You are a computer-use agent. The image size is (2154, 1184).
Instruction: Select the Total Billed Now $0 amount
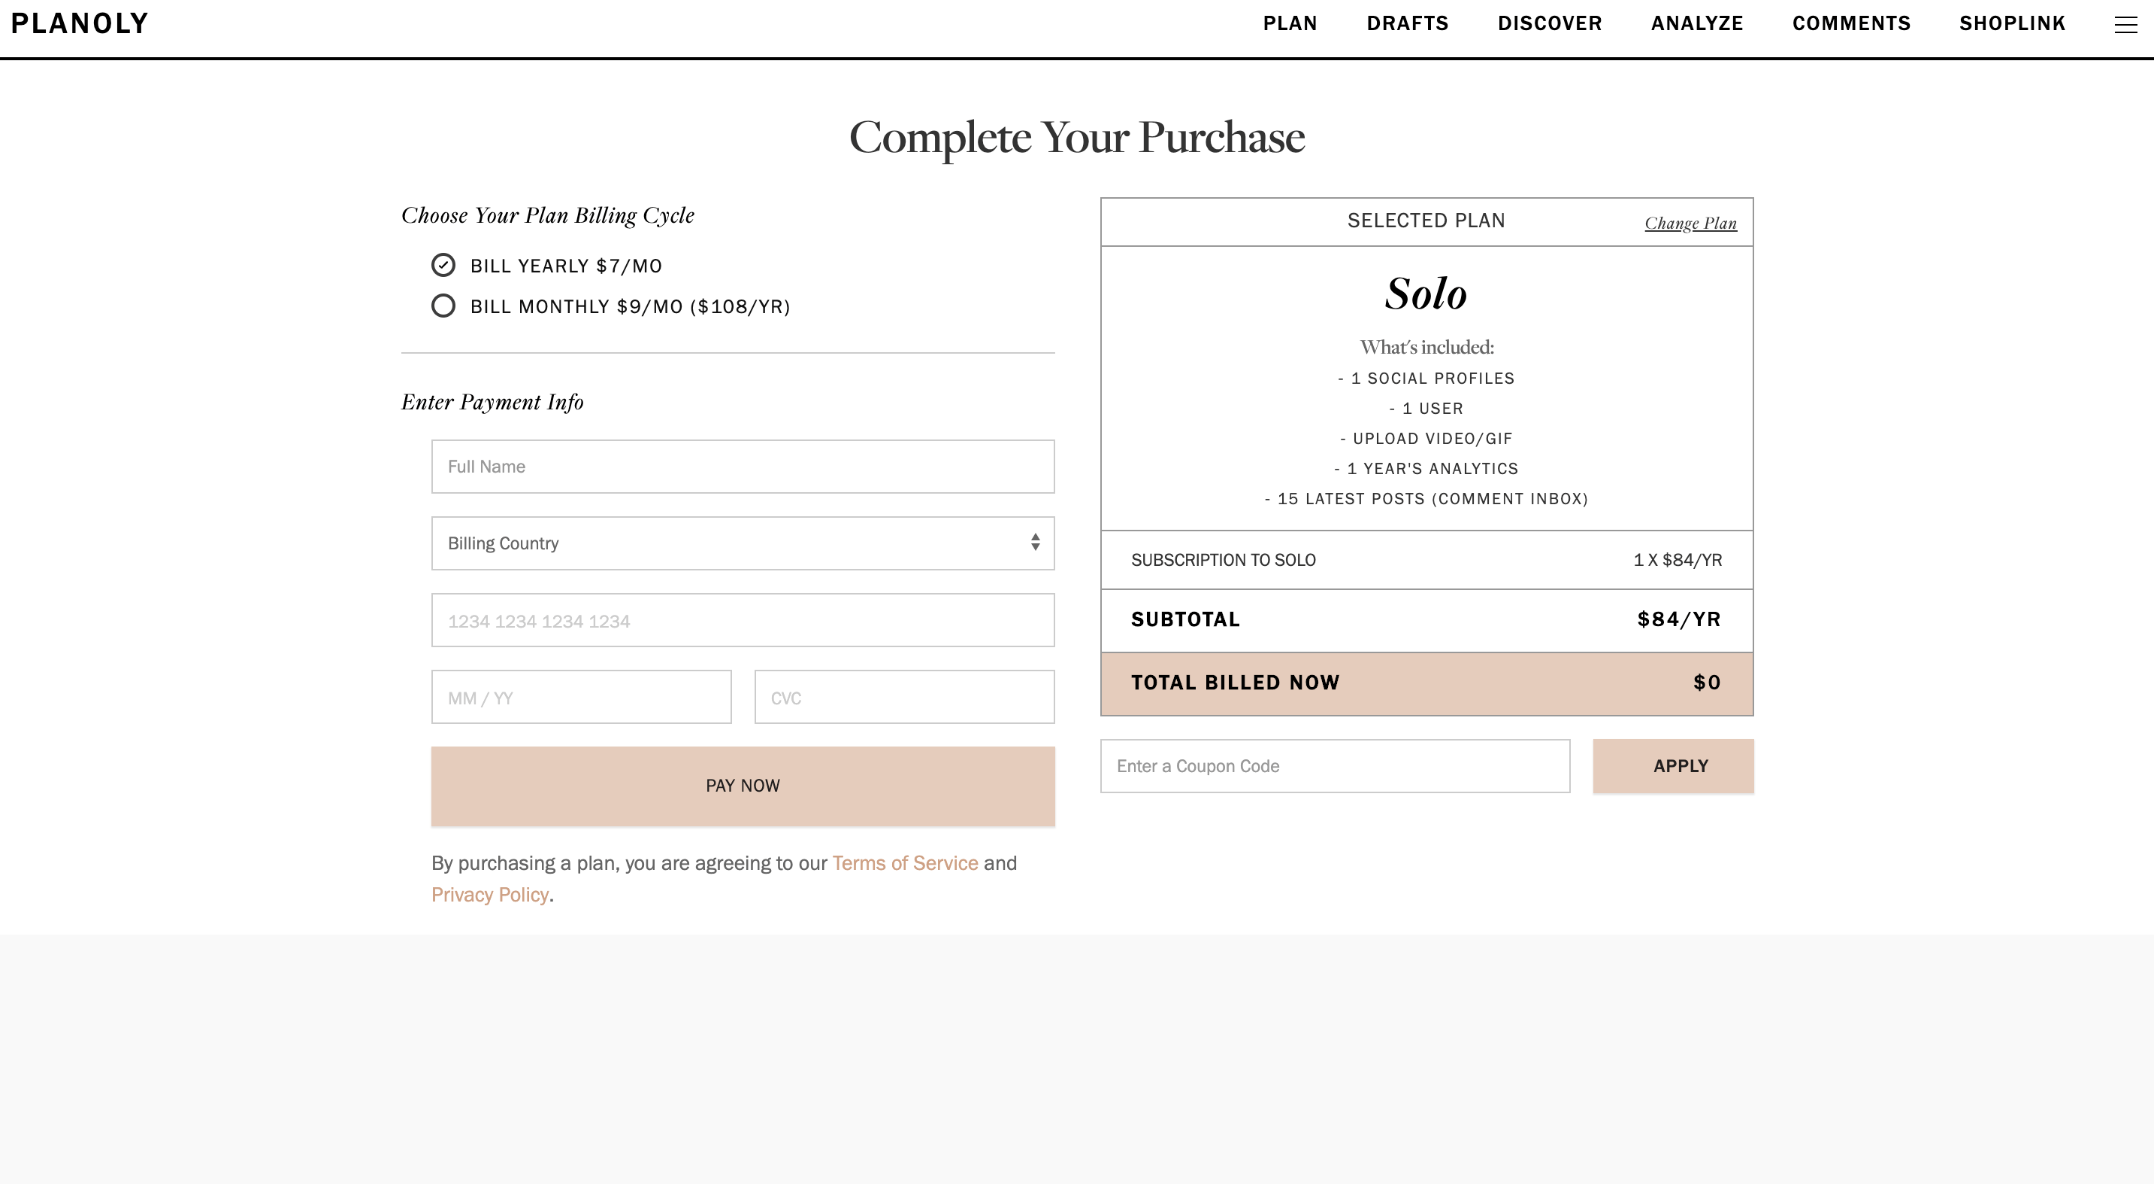click(1707, 683)
